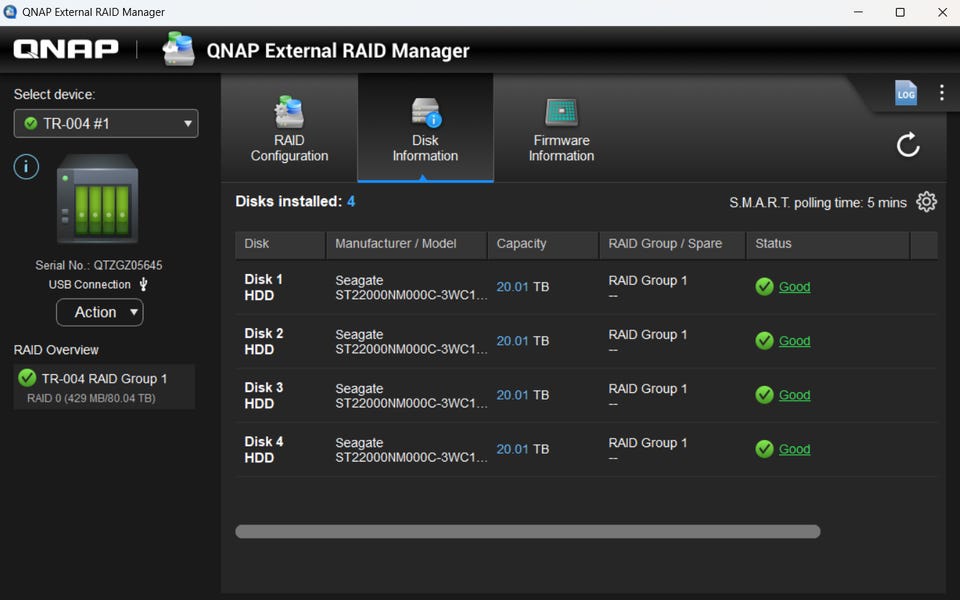Open S.M.A.R.T. polling time gear settings
Screen dimensions: 960x600
point(926,202)
